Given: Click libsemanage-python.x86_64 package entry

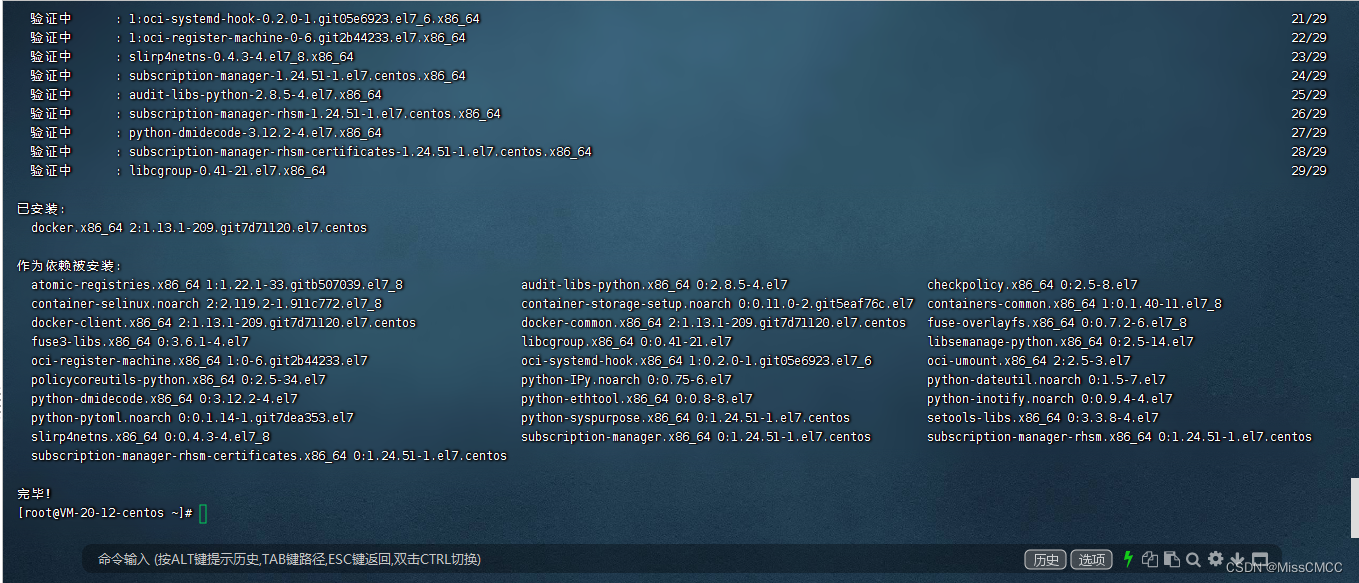Looking at the screenshot, I should pos(1060,342).
